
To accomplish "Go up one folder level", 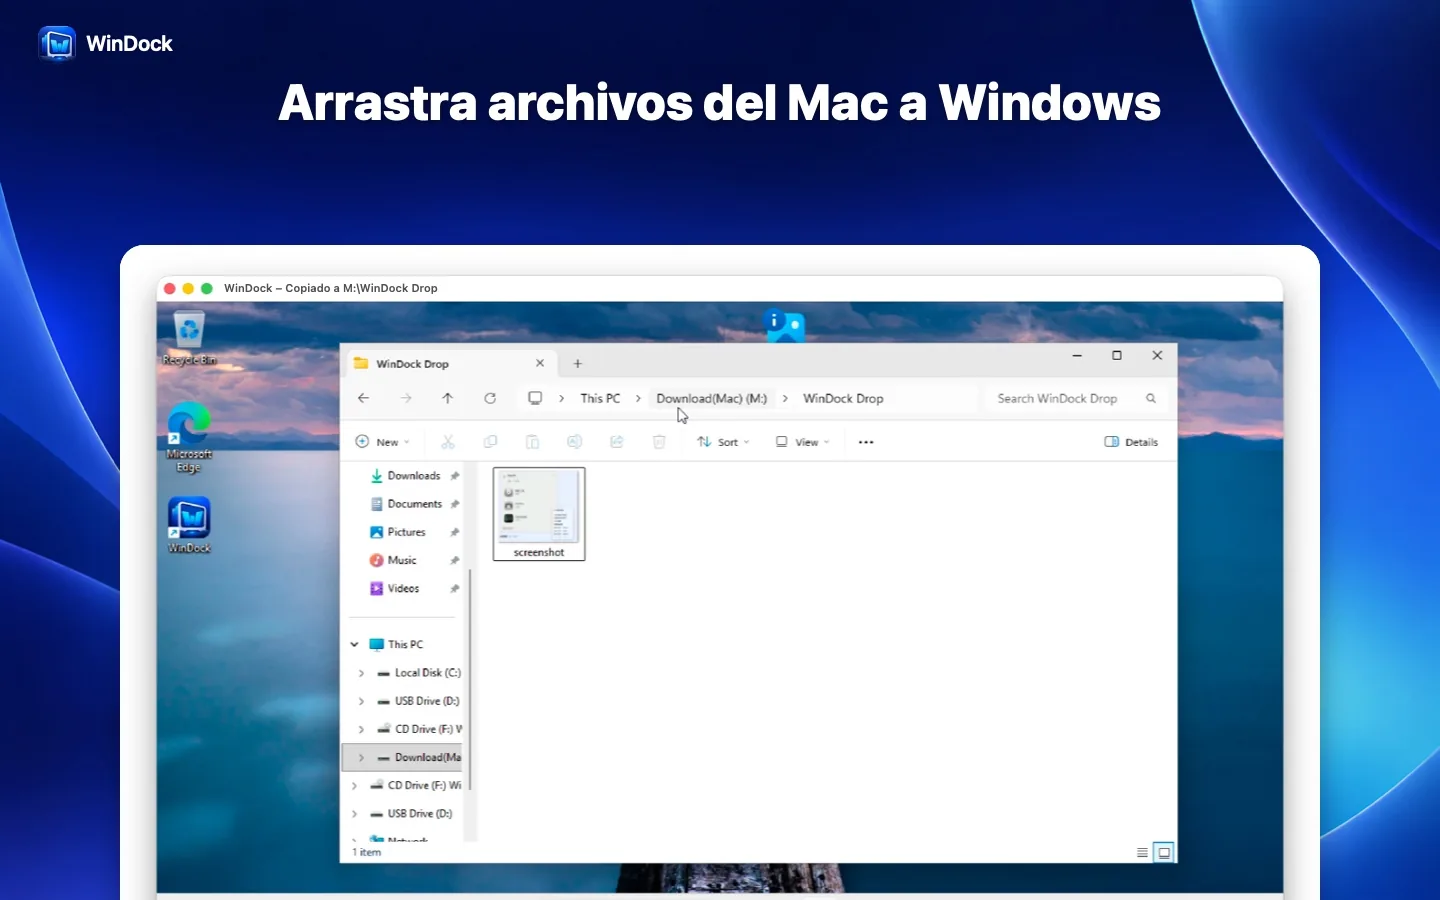I will coord(448,398).
